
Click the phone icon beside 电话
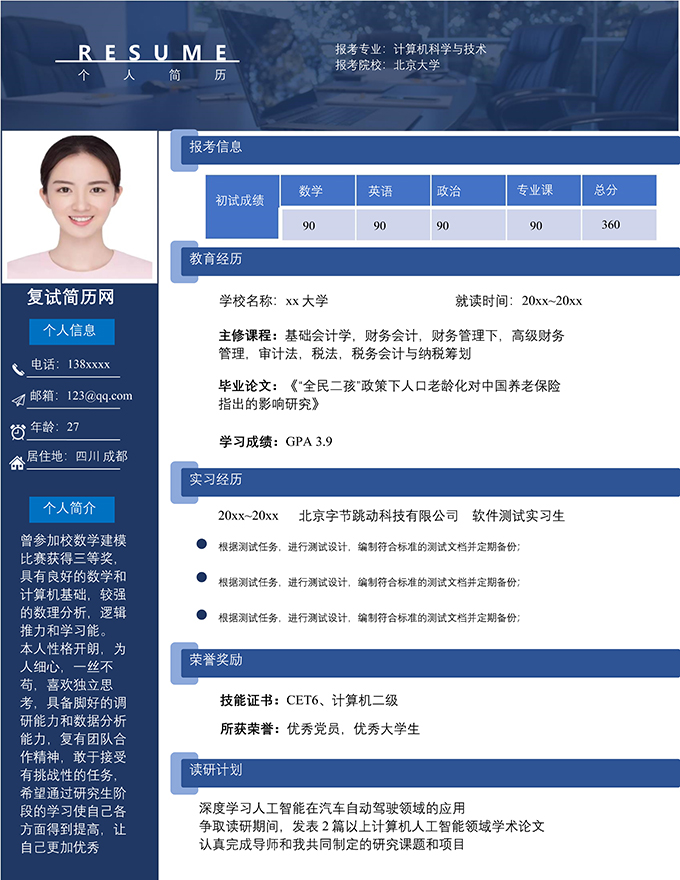(x=18, y=369)
